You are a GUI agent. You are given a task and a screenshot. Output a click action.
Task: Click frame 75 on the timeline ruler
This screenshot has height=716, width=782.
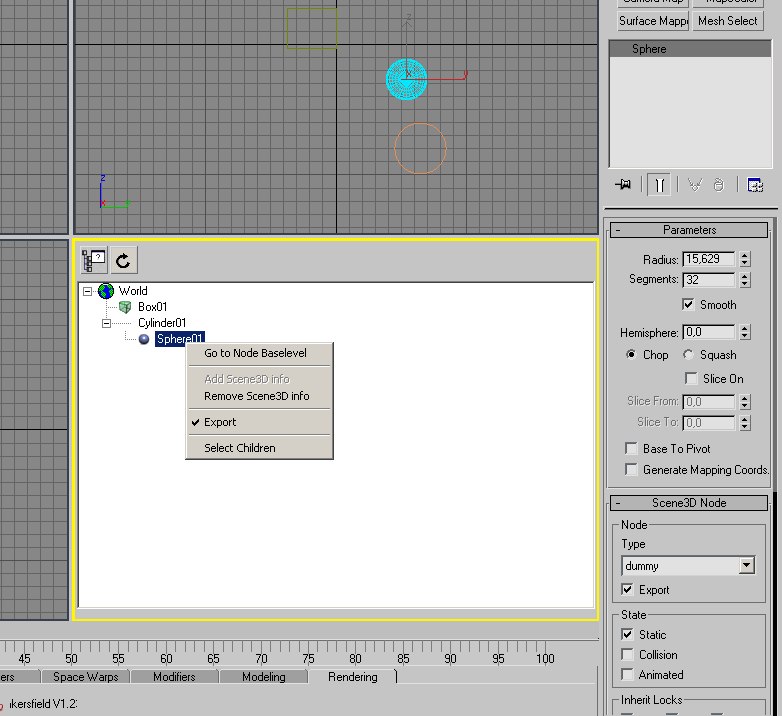tap(308, 659)
